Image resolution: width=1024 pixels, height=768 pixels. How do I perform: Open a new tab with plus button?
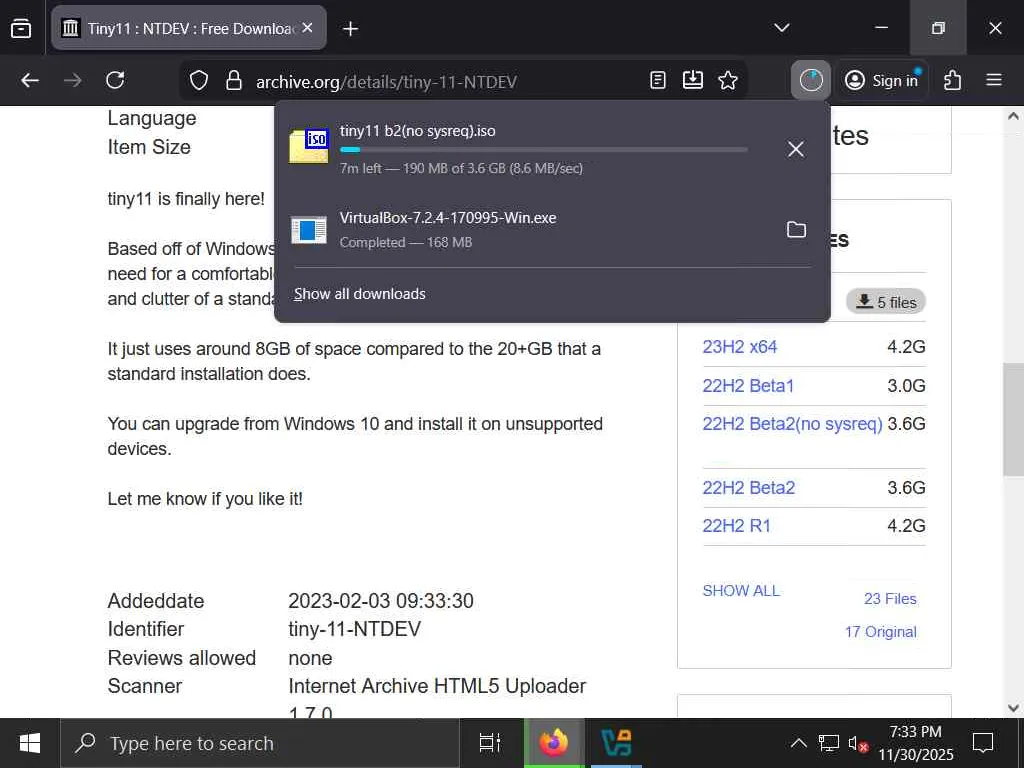[351, 29]
